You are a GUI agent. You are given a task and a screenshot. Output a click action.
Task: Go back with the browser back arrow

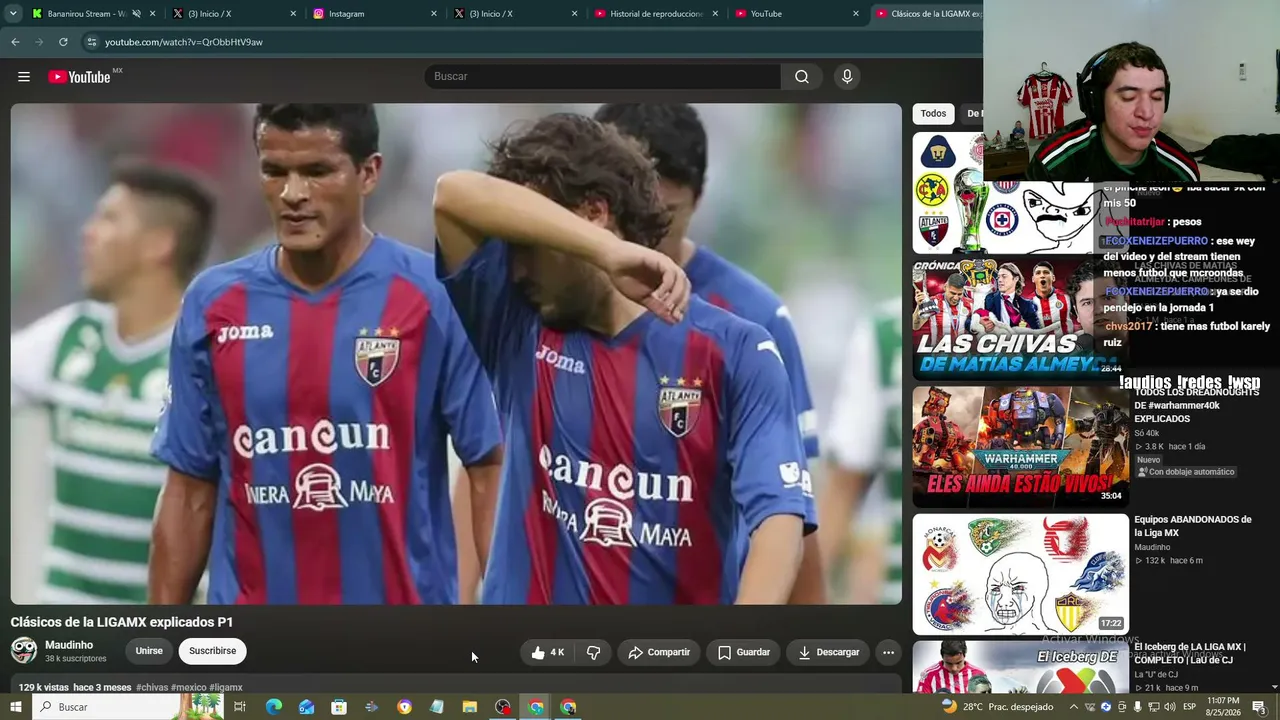point(15,42)
